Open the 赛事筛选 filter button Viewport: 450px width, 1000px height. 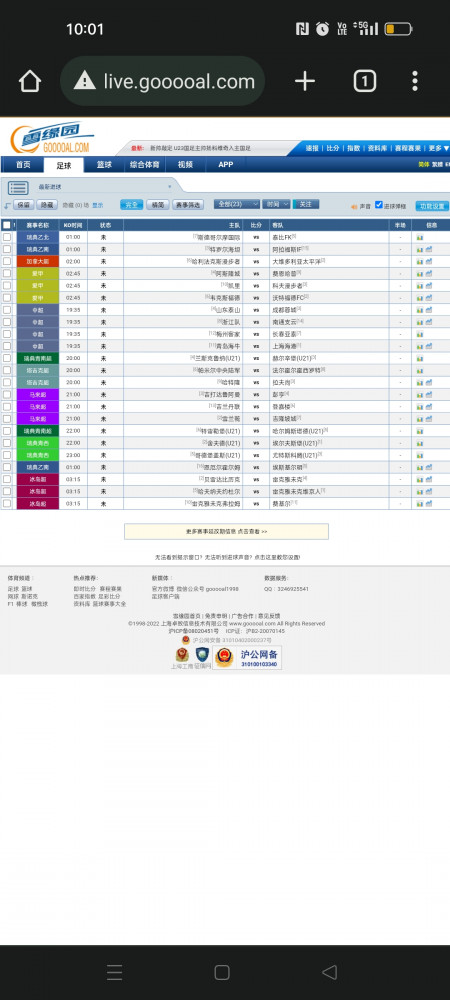(187, 205)
